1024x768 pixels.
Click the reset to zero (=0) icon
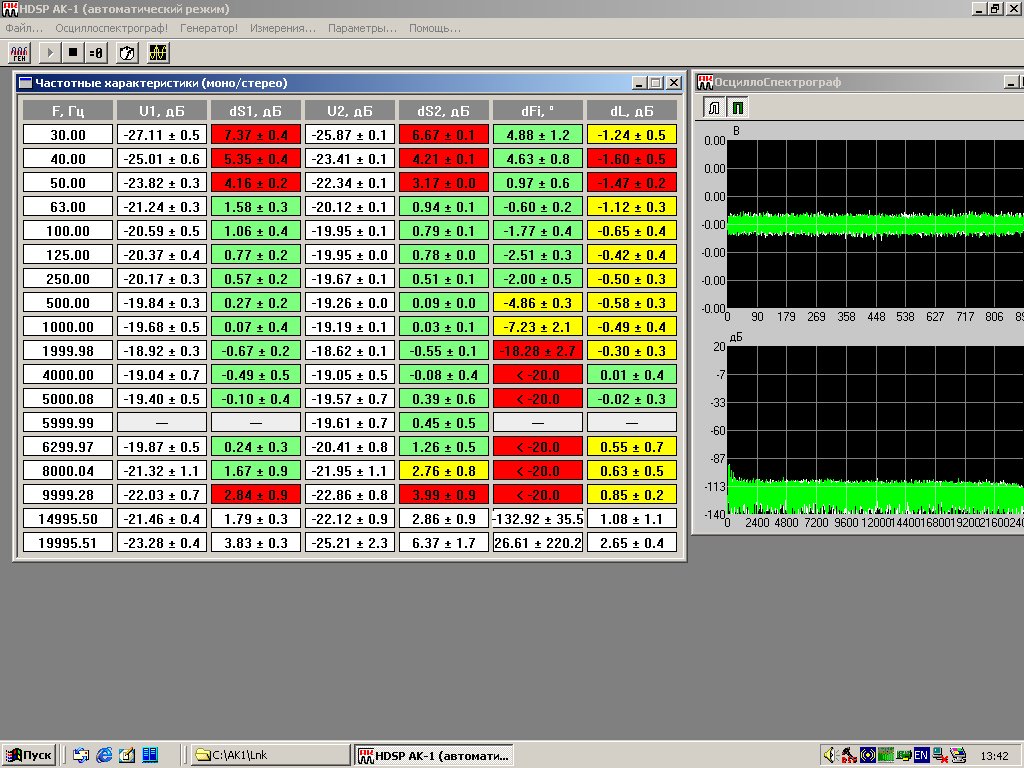click(x=96, y=51)
